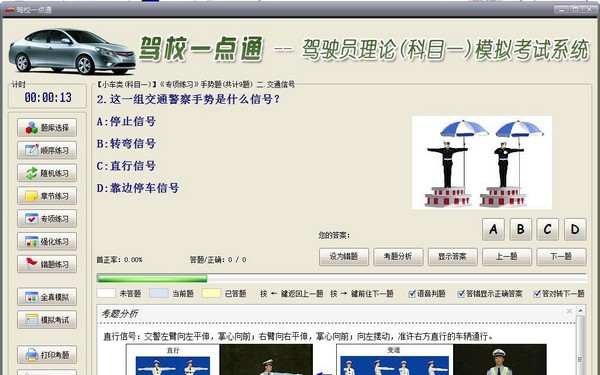Click the white 未答题 legend swatch

click(106, 293)
